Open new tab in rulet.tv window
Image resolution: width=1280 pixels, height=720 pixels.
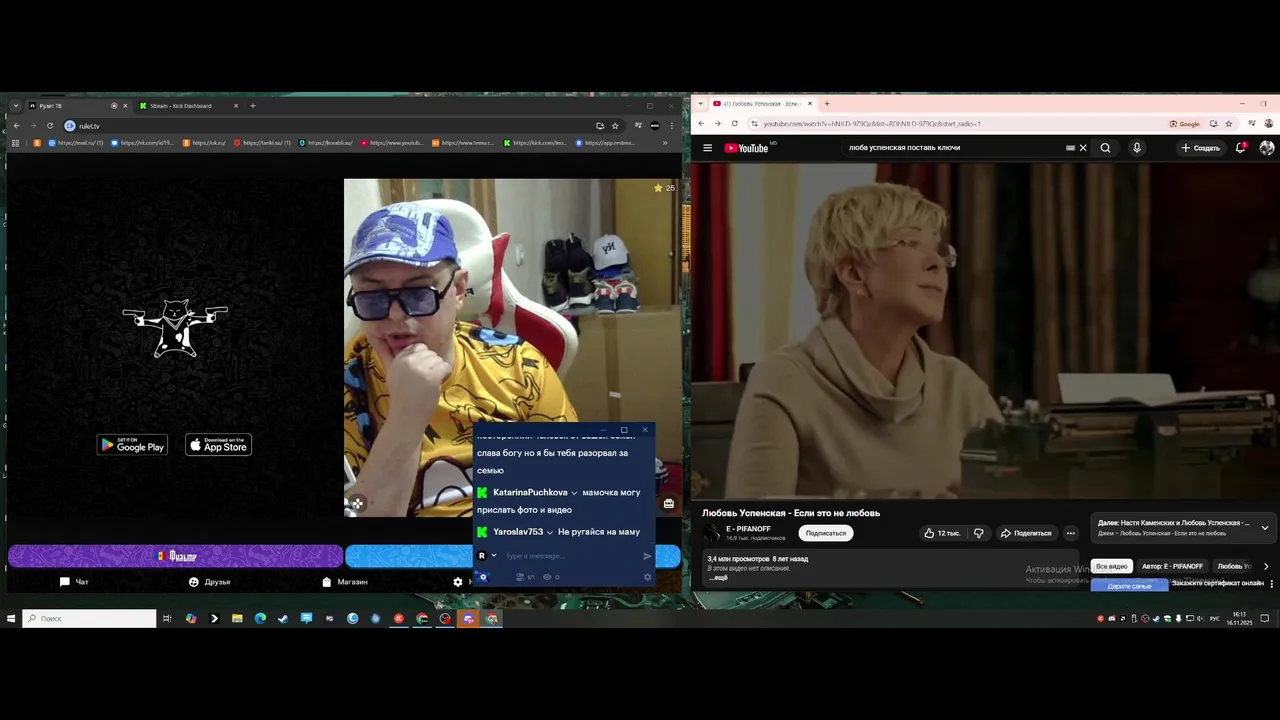pos(253,106)
